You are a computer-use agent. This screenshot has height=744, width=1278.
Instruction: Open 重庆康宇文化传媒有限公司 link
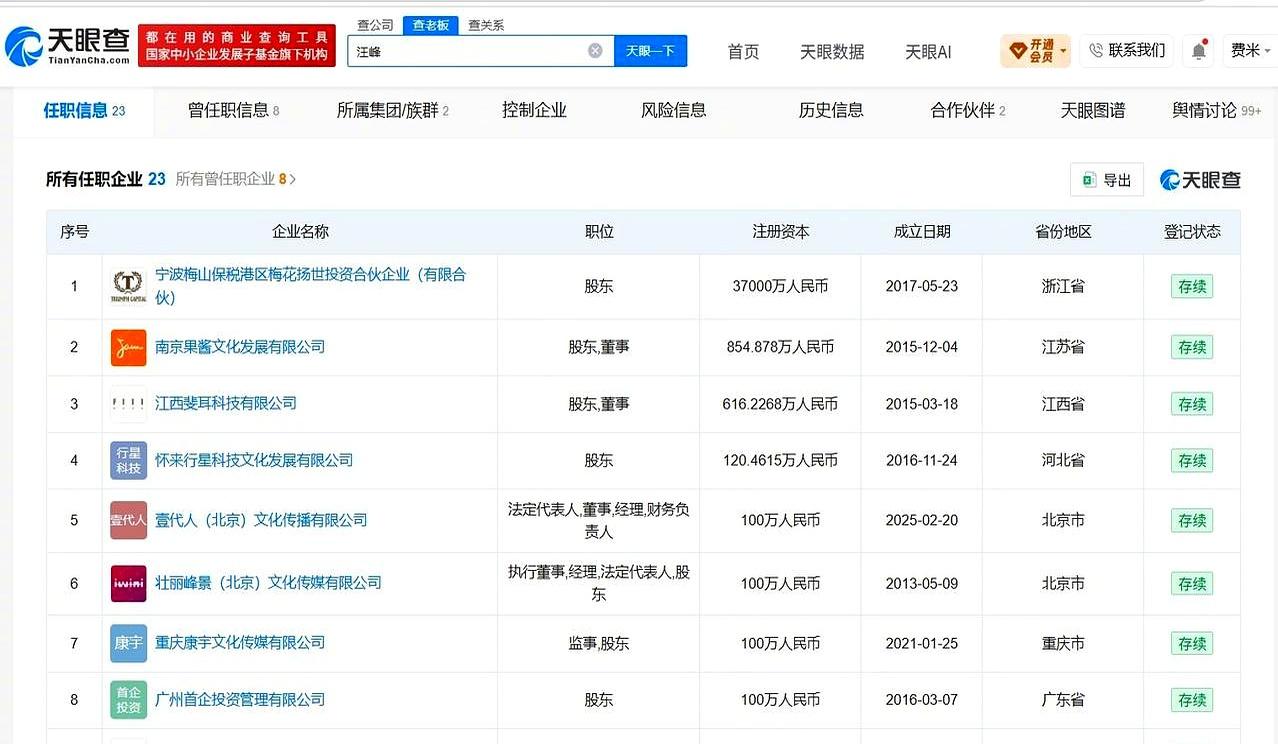click(240, 643)
